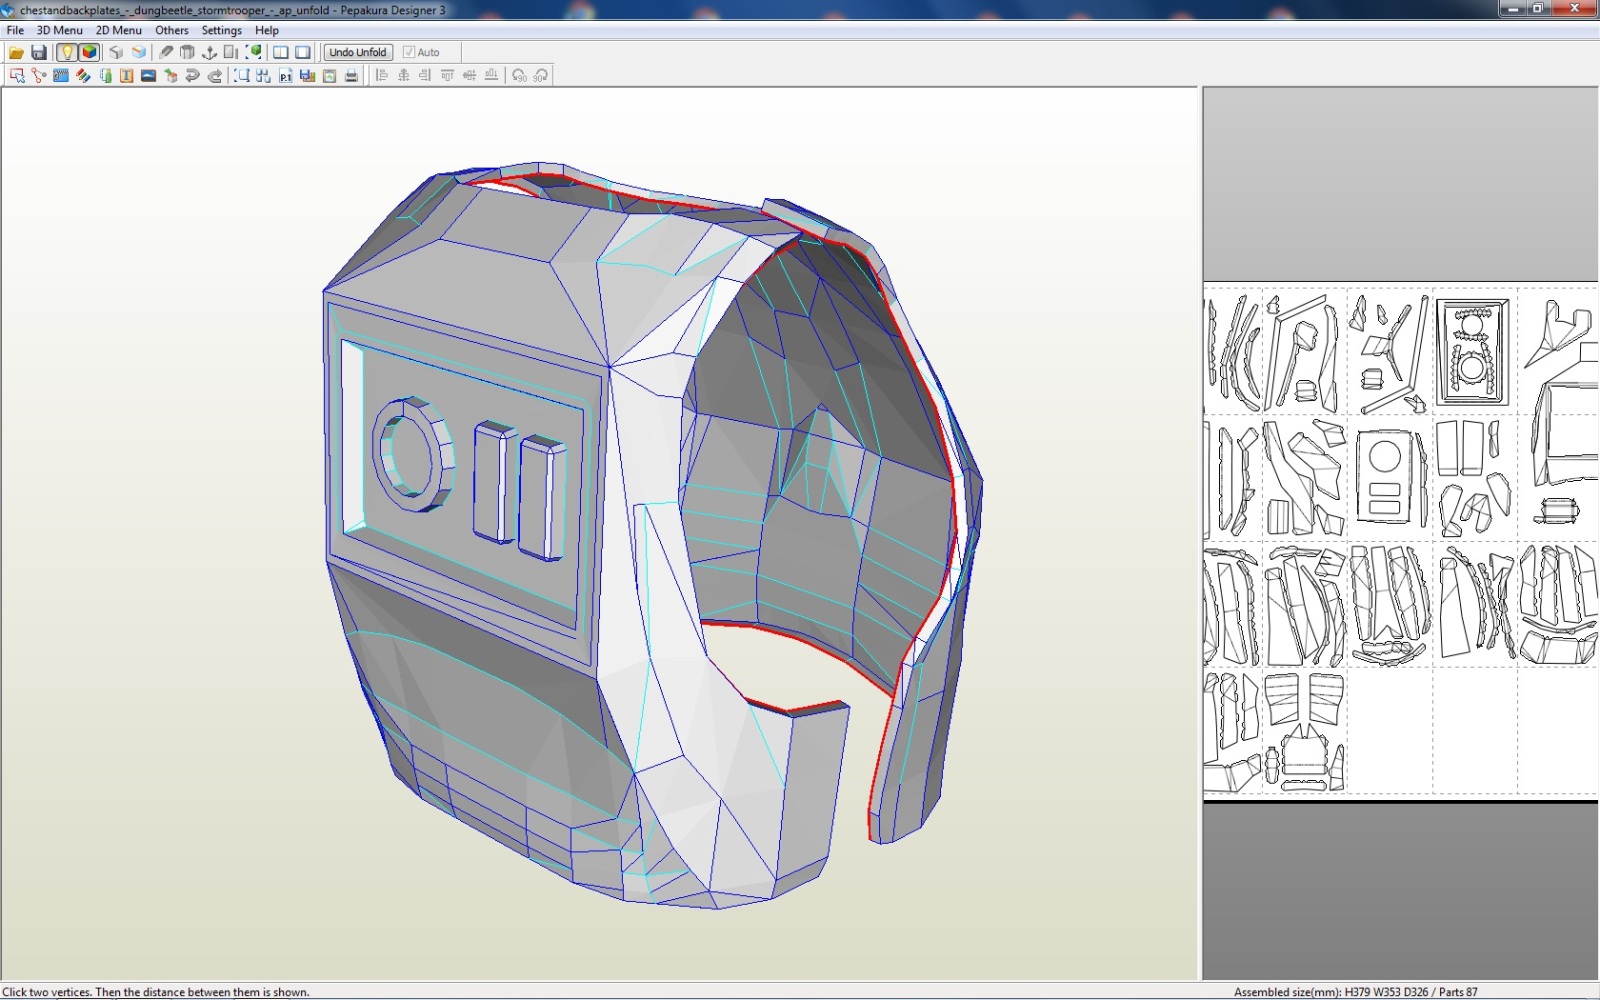Click the gray cube view icon
Screen dimensions: 1600x1000
[x=116, y=52]
